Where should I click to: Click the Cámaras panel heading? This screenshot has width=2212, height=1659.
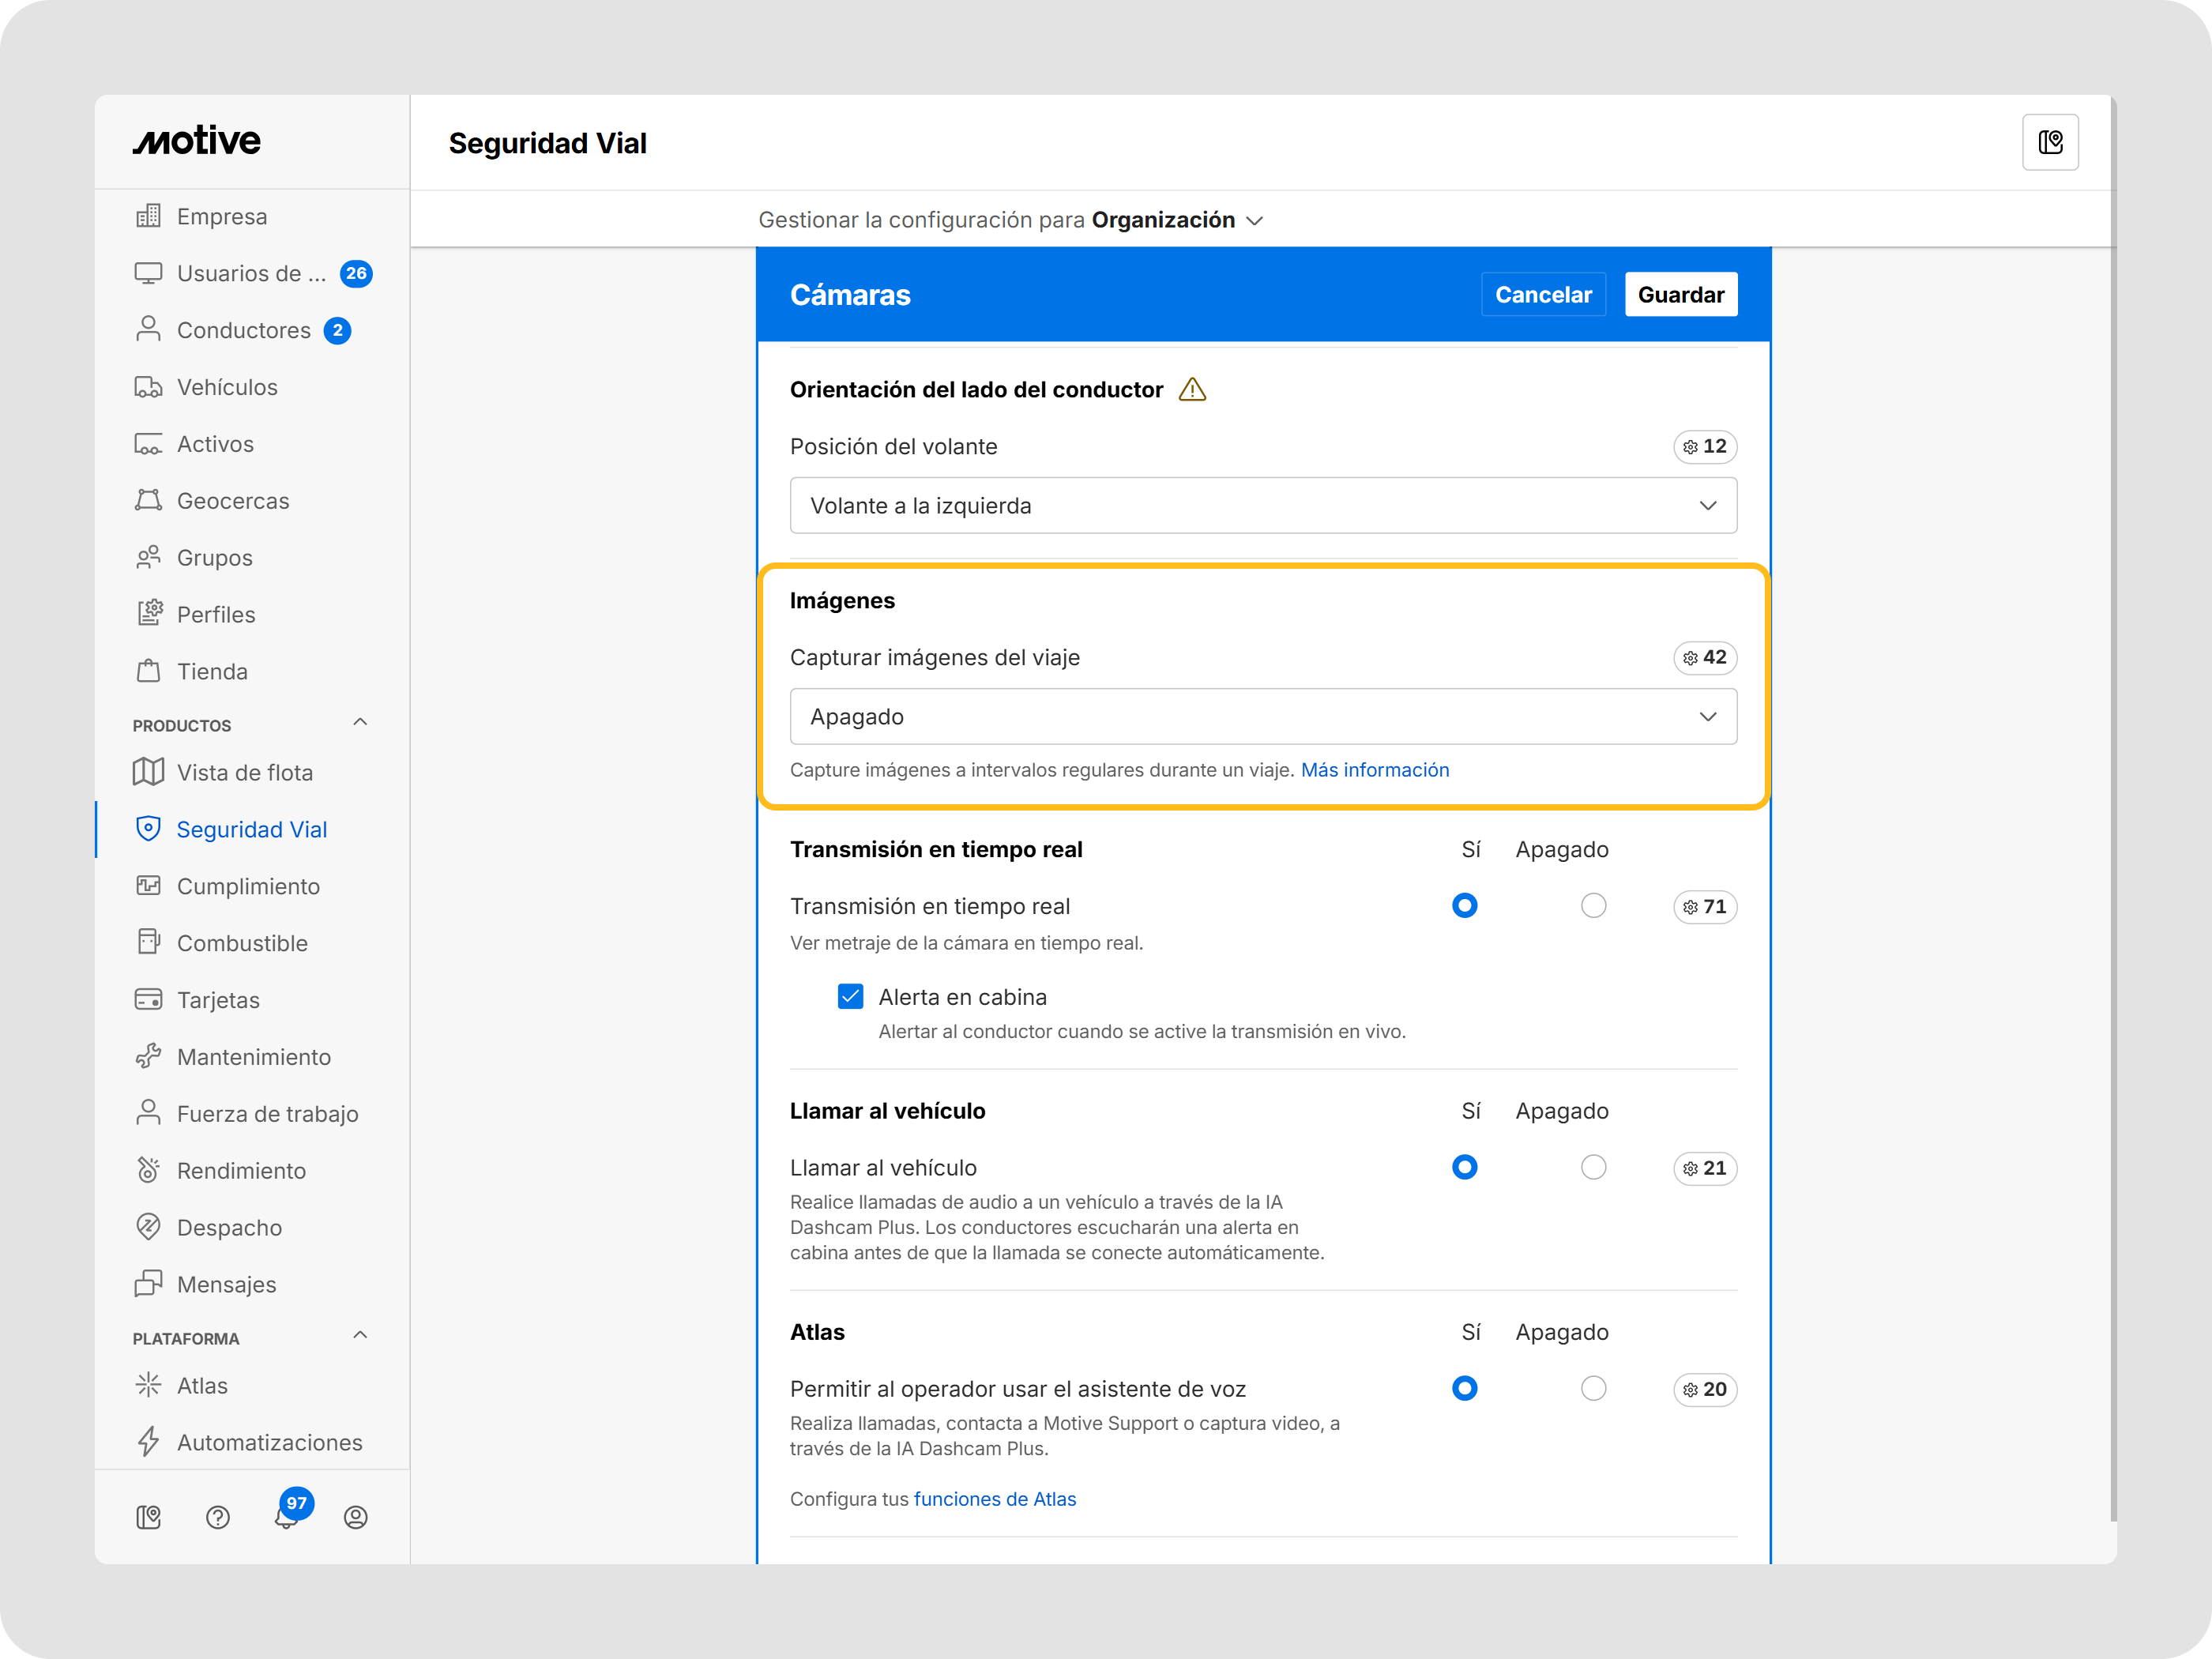850,294
